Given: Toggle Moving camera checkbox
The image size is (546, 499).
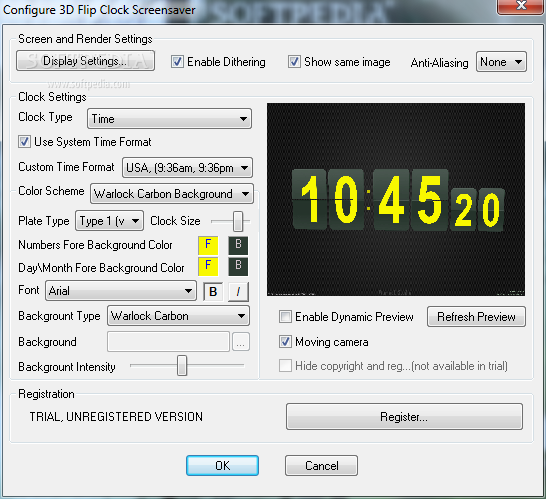Looking at the screenshot, I should (286, 342).
